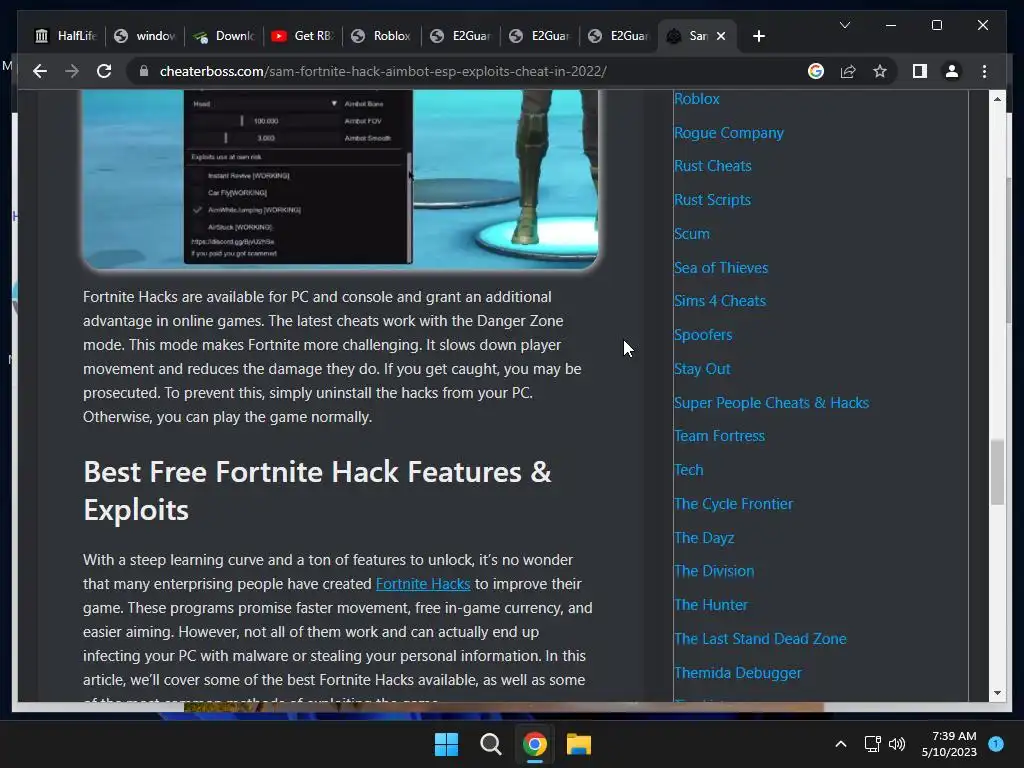Image resolution: width=1024 pixels, height=768 pixels.
Task: Switch to the first E2Guardian tab
Action: [460, 36]
